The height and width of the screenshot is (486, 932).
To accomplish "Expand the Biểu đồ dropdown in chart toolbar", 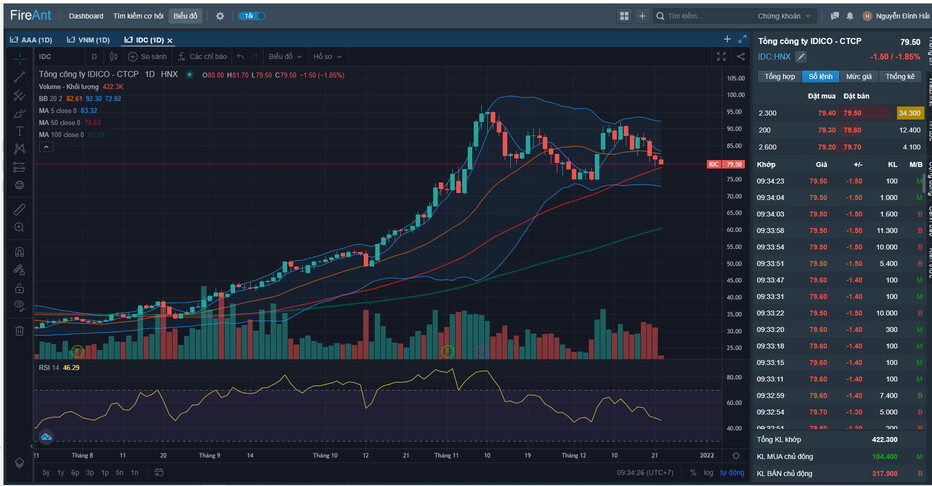I will coord(285,57).
